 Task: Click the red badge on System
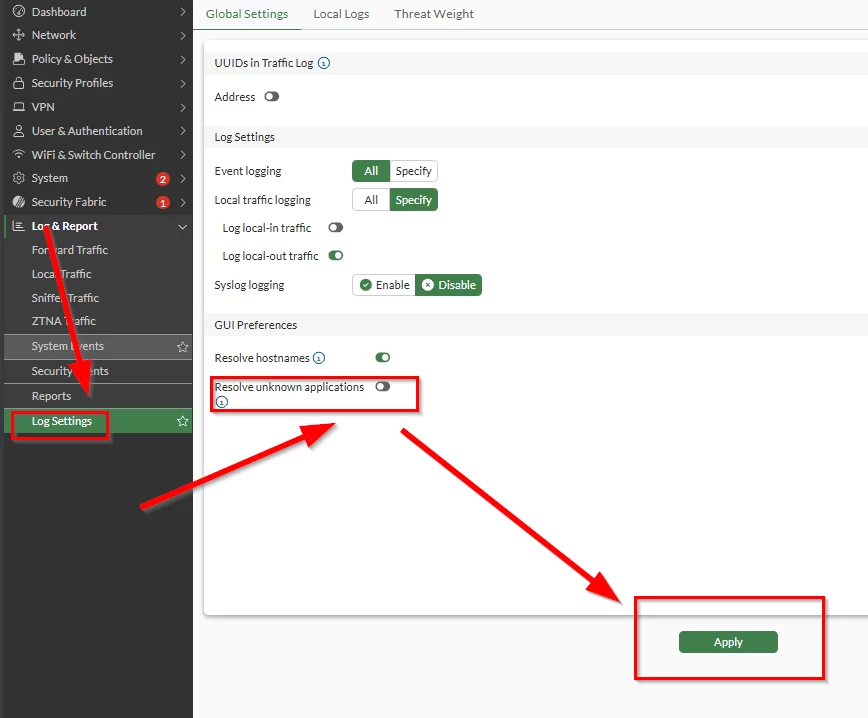(162, 179)
